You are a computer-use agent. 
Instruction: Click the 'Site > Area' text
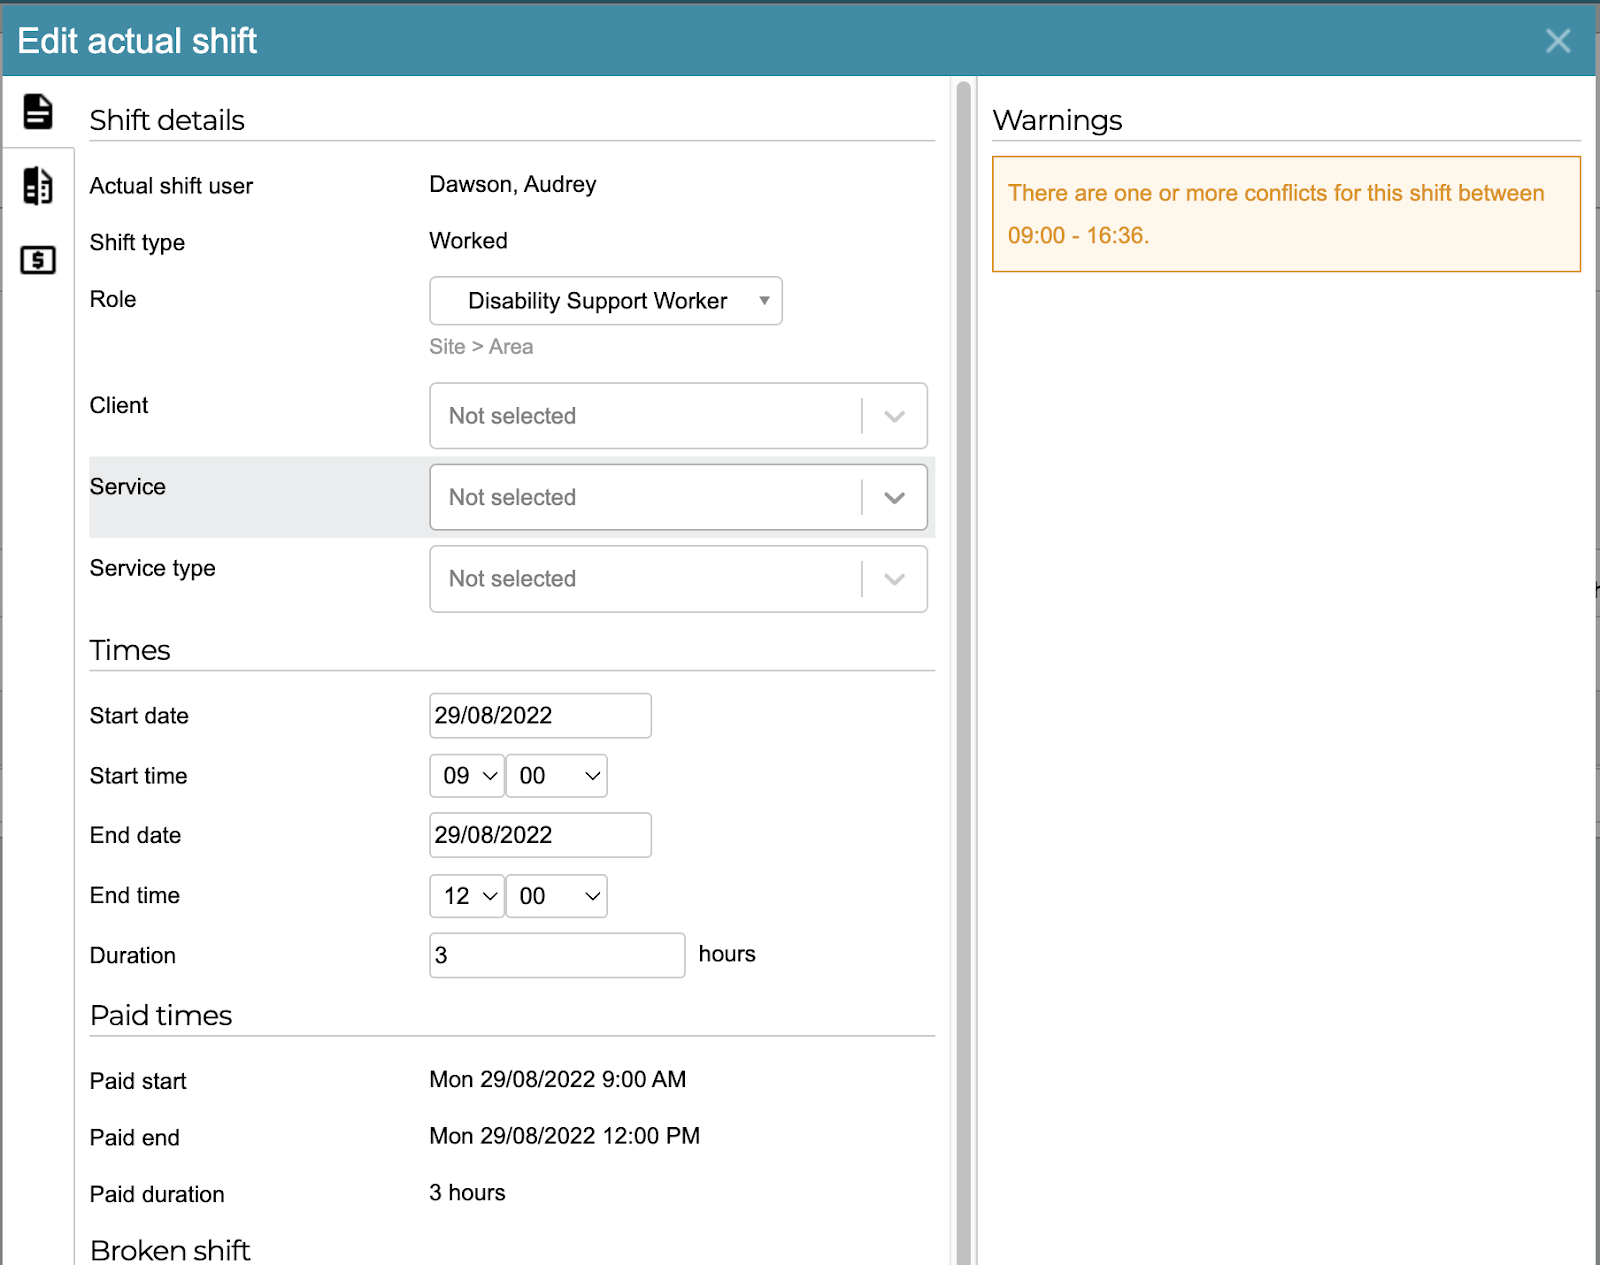(x=481, y=347)
